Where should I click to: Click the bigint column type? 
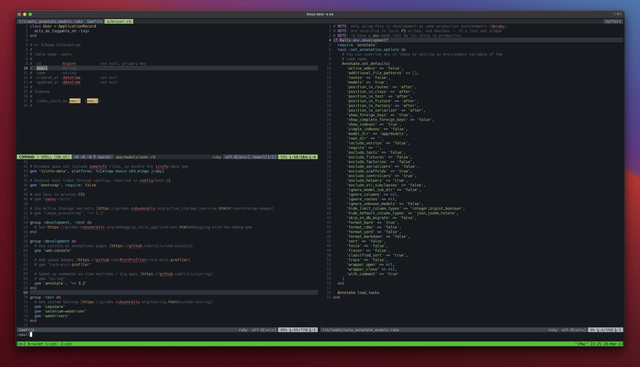coord(69,63)
